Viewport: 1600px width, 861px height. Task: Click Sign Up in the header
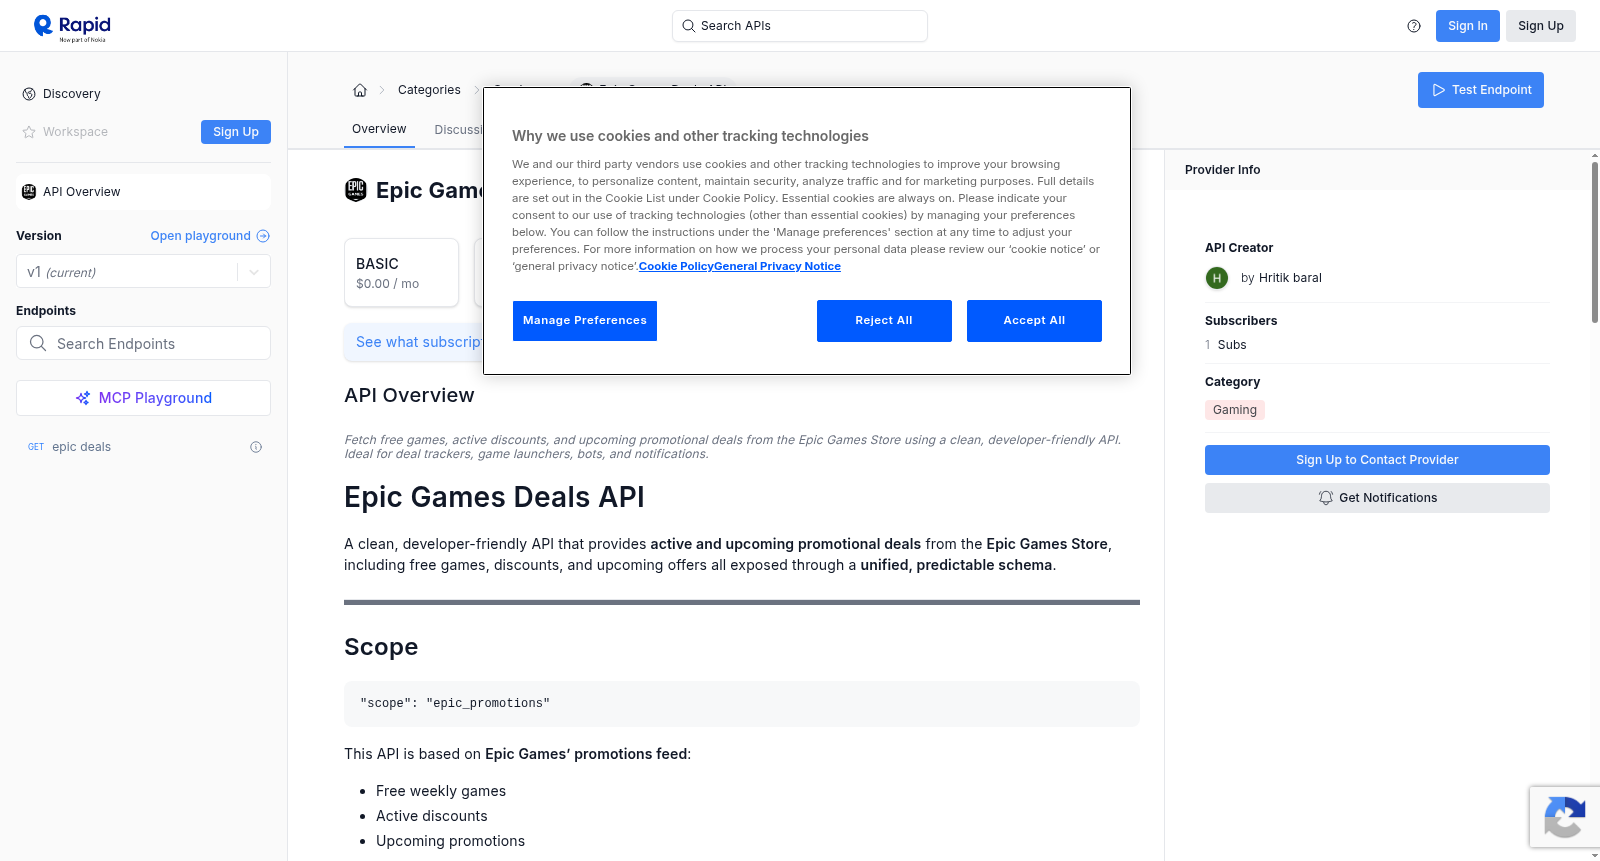click(1541, 26)
